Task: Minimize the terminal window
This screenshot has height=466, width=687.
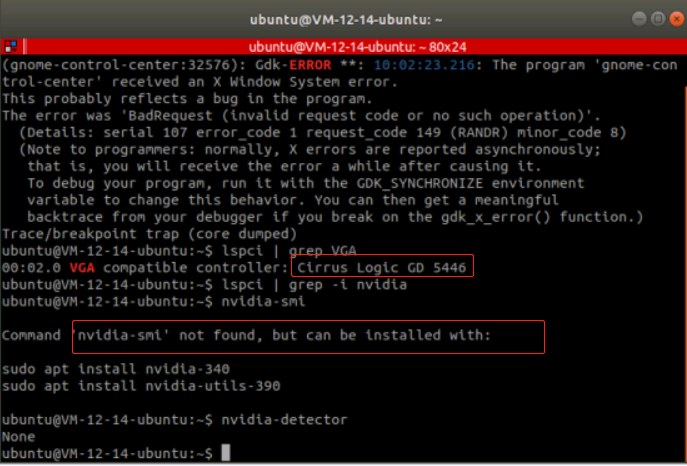Action: [x=639, y=19]
